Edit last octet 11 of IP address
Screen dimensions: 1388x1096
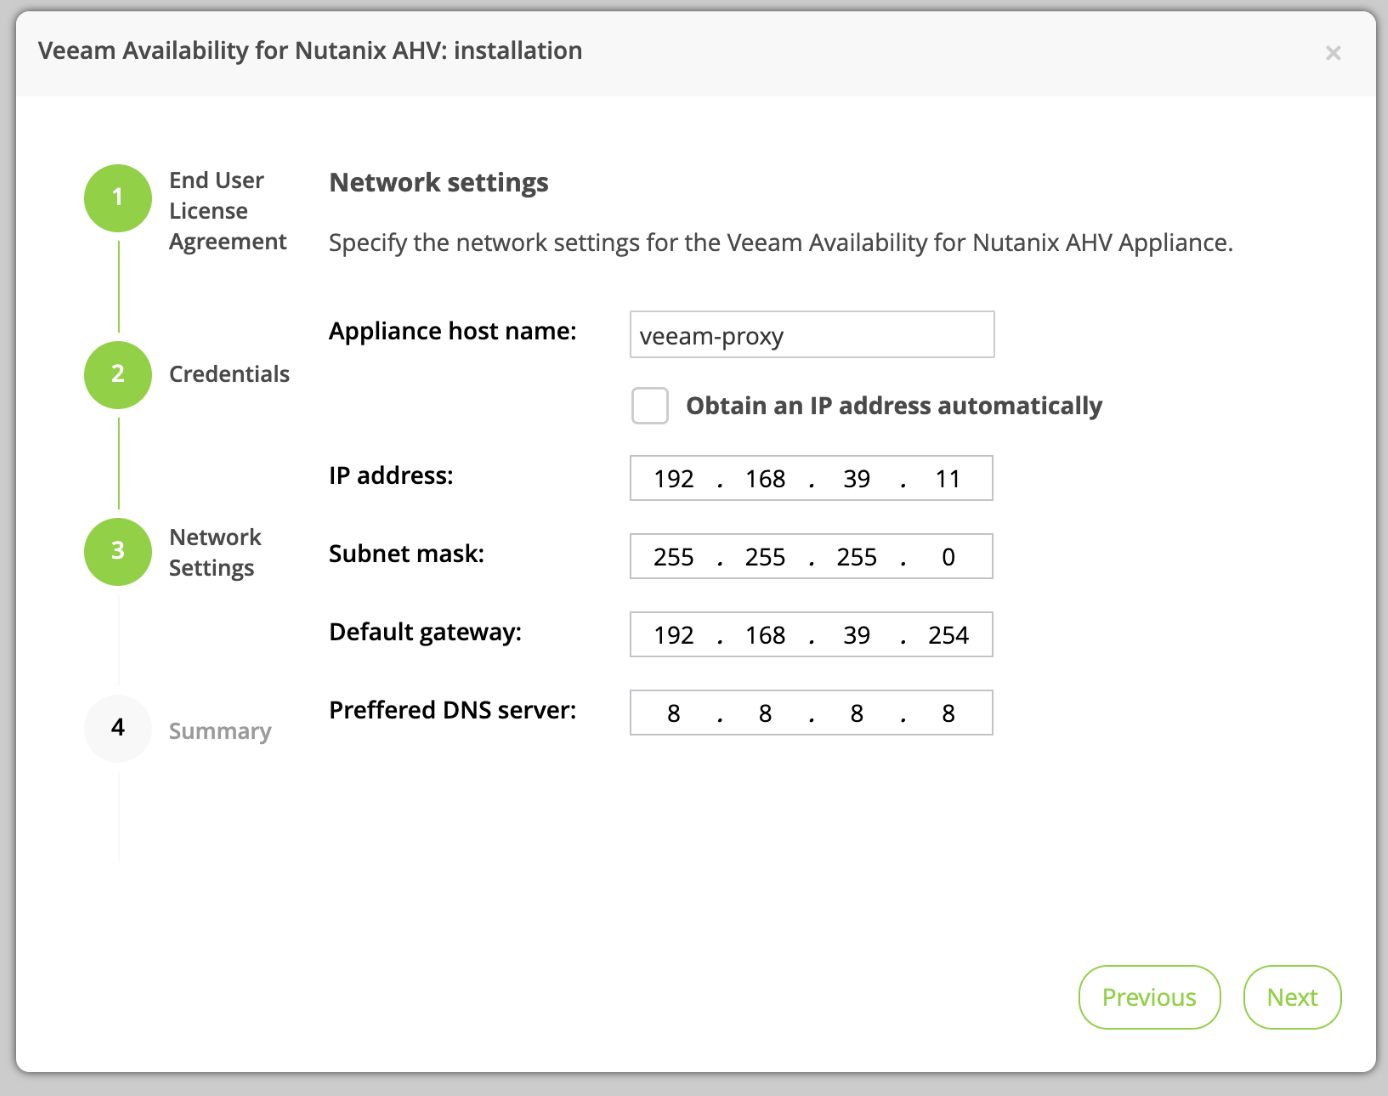(x=948, y=479)
